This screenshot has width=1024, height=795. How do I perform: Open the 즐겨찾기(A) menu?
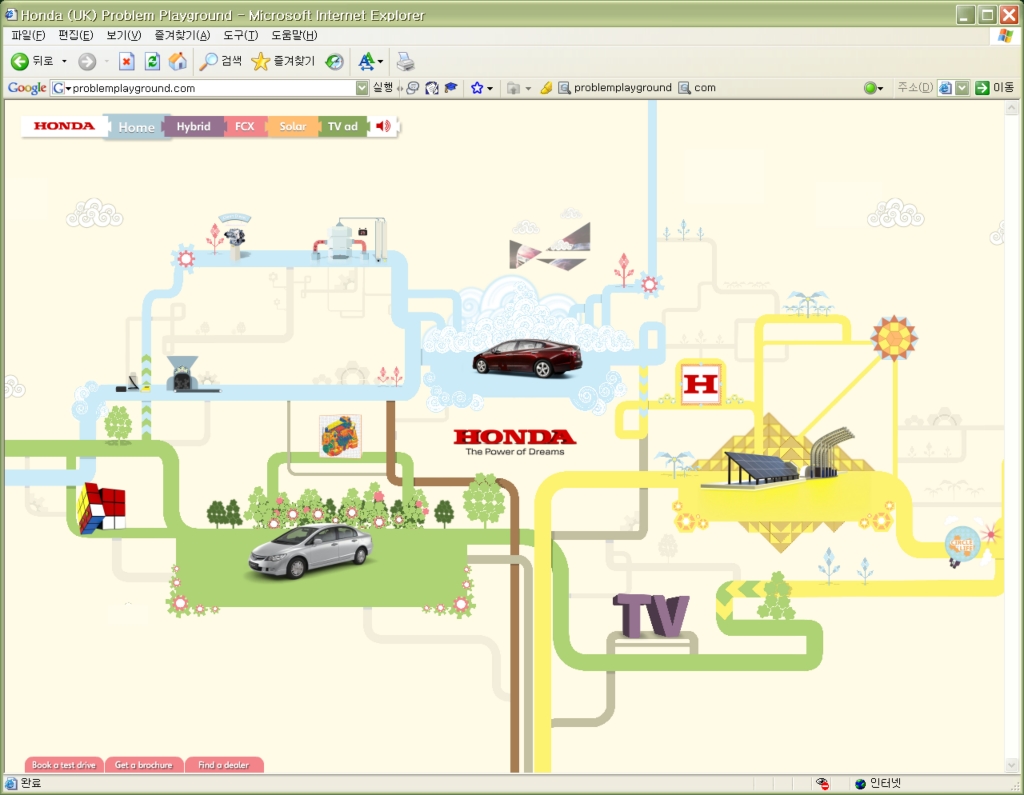pos(182,35)
